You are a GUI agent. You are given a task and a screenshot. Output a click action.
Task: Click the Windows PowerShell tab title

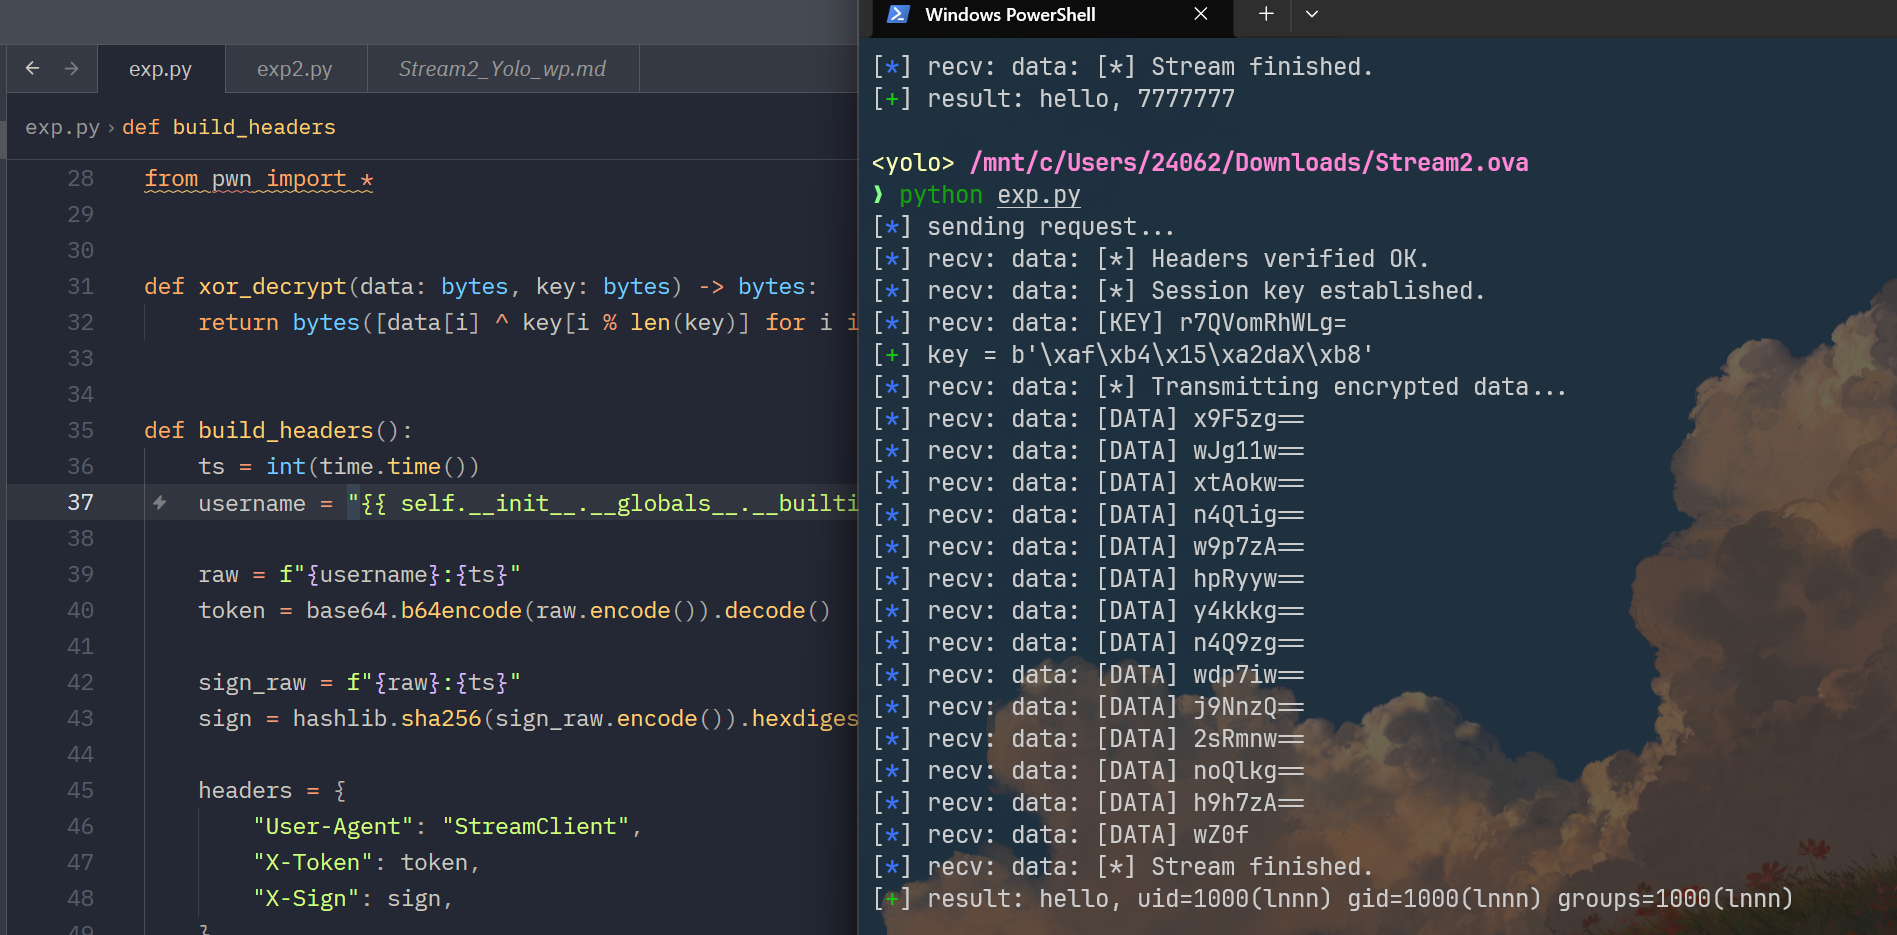pos(1010,14)
